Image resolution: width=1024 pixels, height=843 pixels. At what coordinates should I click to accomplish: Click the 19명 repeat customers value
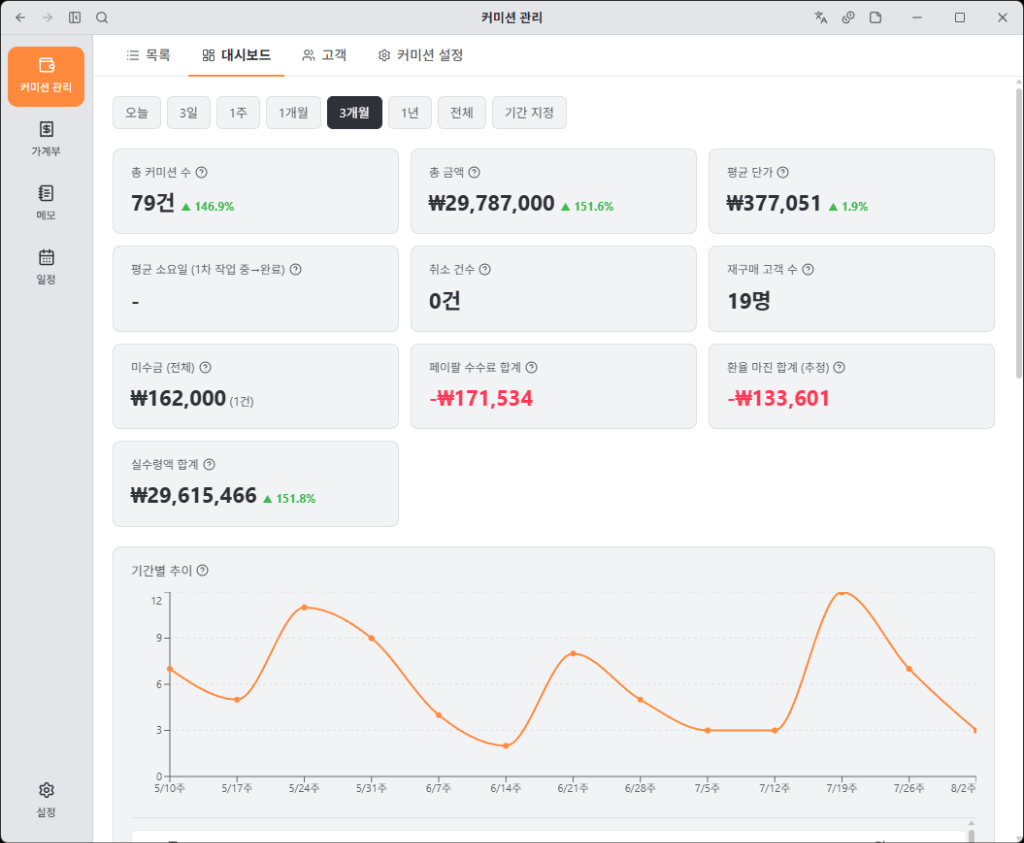[x=749, y=301]
